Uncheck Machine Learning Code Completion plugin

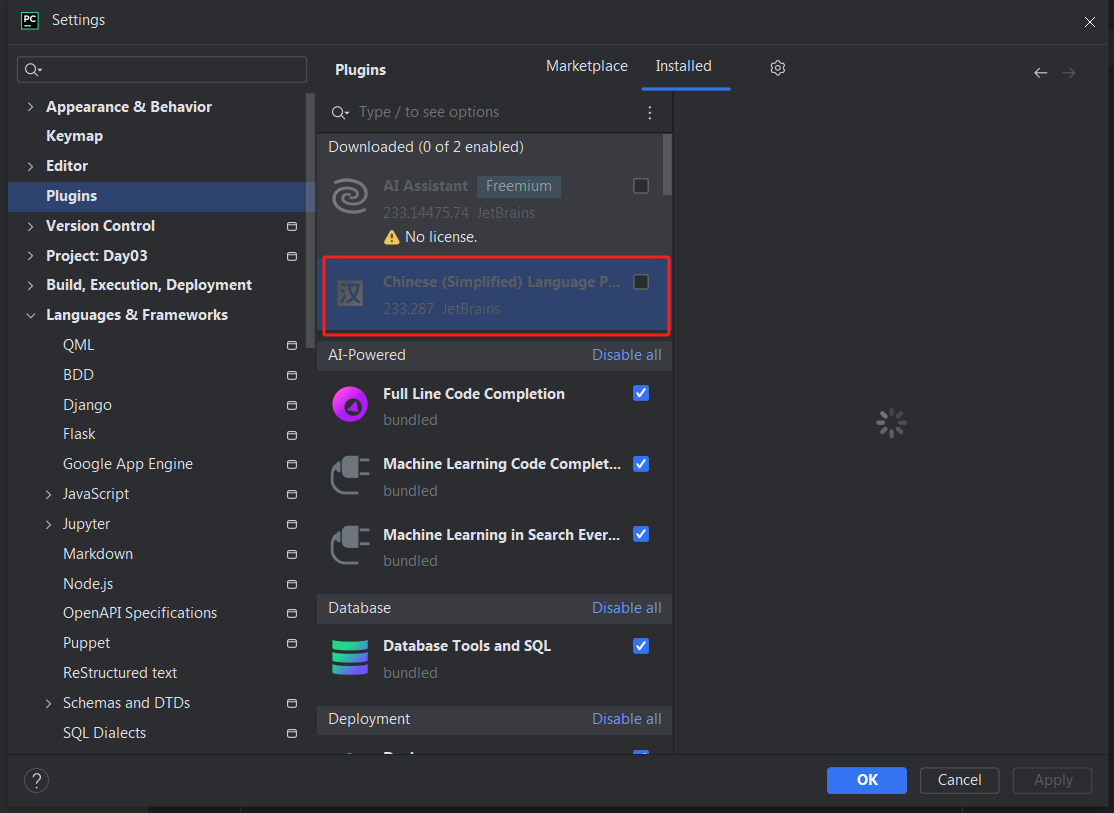[641, 464]
